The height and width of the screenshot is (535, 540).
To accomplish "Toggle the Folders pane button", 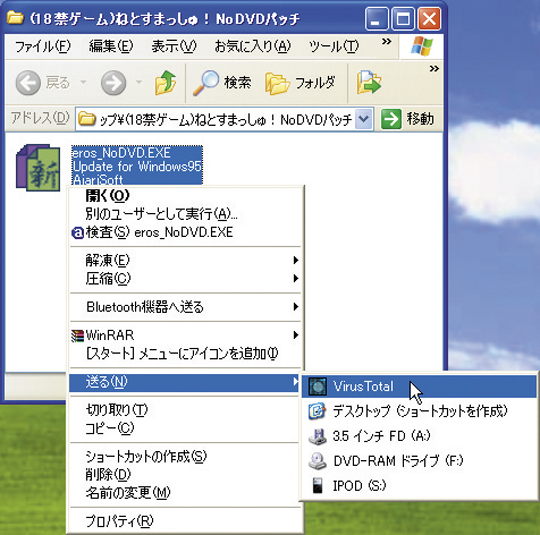I will [x=300, y=83].
